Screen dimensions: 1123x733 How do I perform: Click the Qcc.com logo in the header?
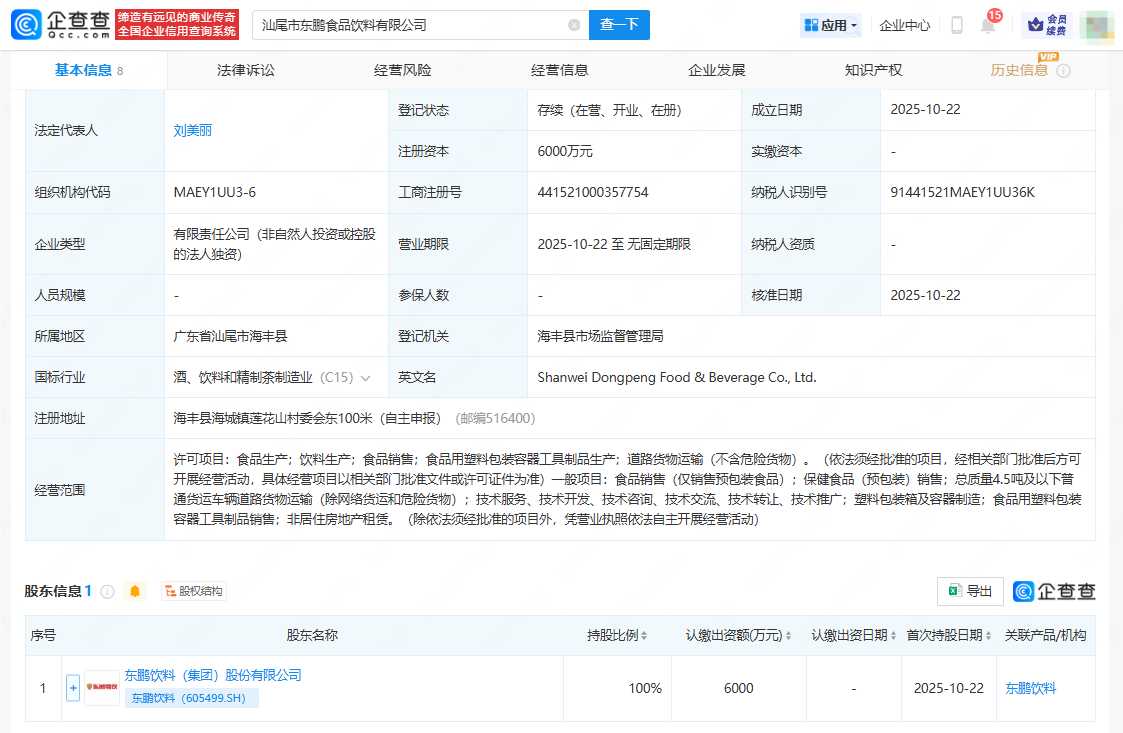(62, 25)
